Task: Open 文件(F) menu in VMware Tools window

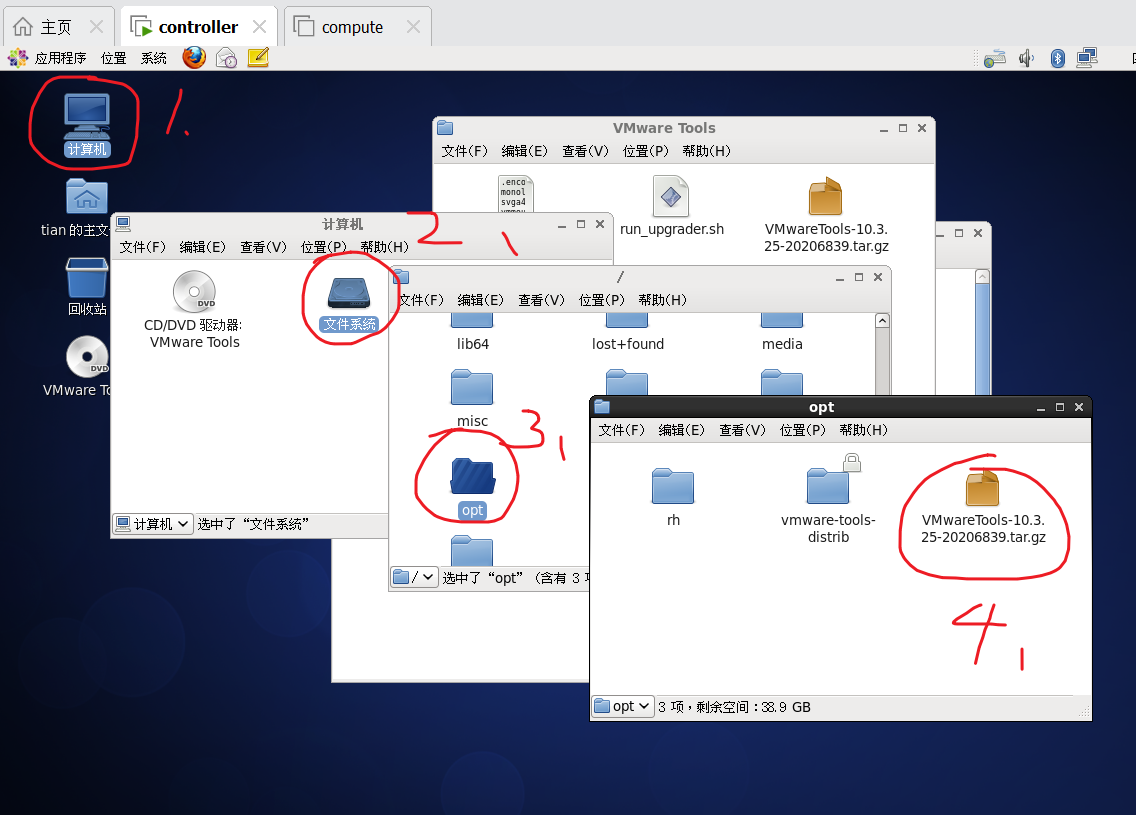Action: point(464,151)
